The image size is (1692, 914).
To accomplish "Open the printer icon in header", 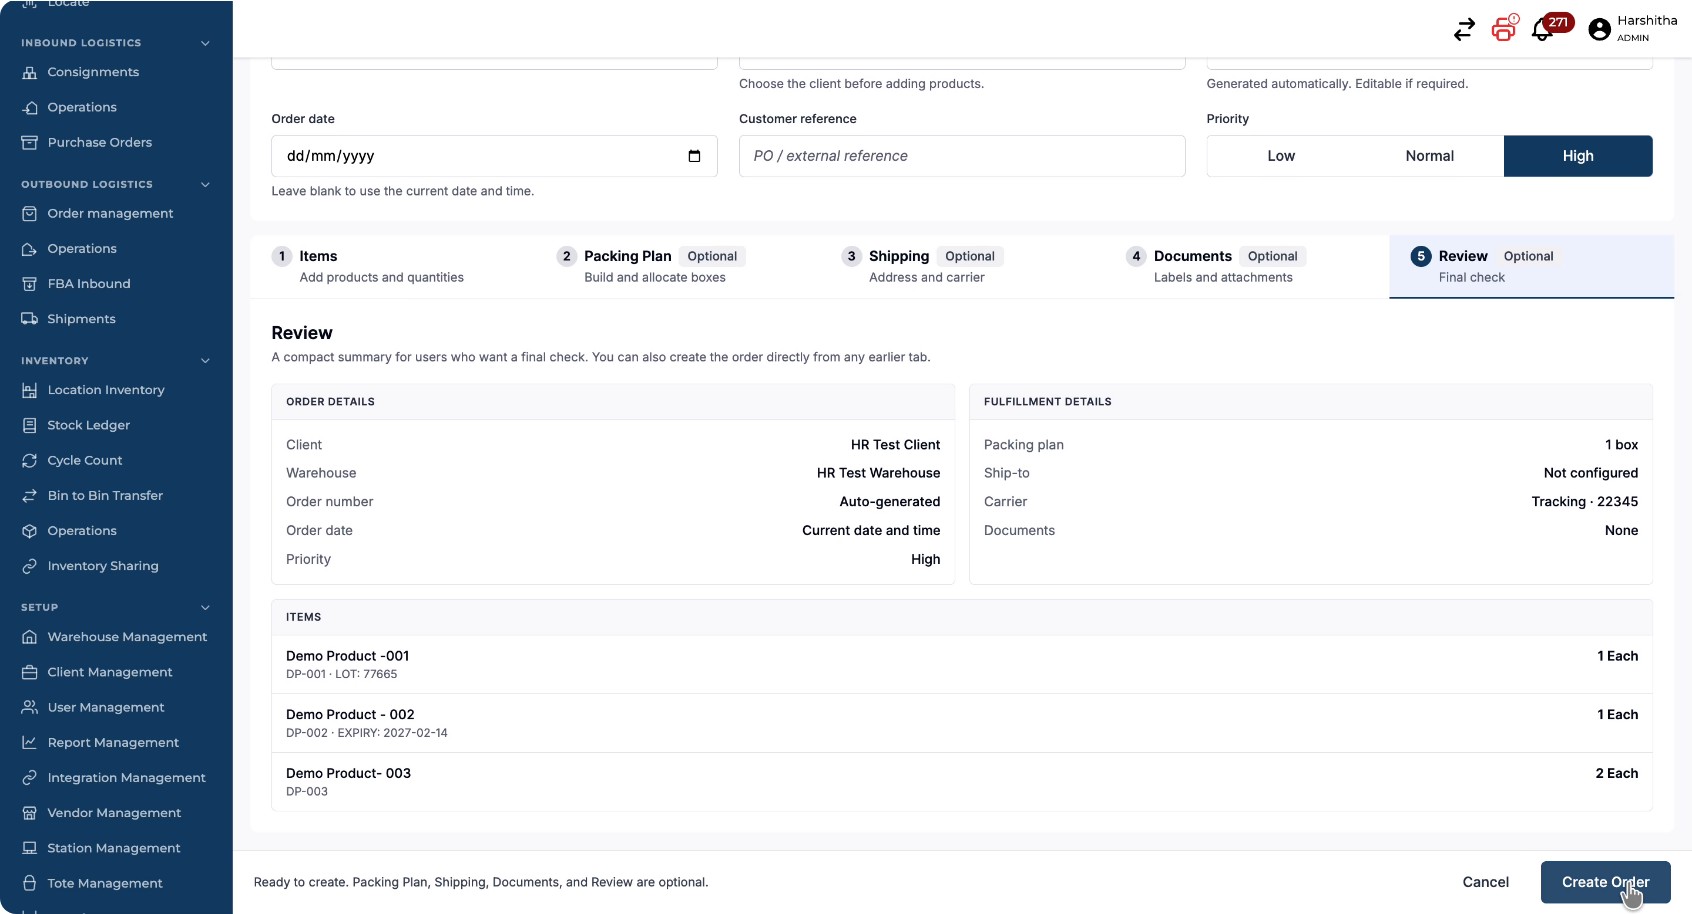I will click(x=1503, y=29).
